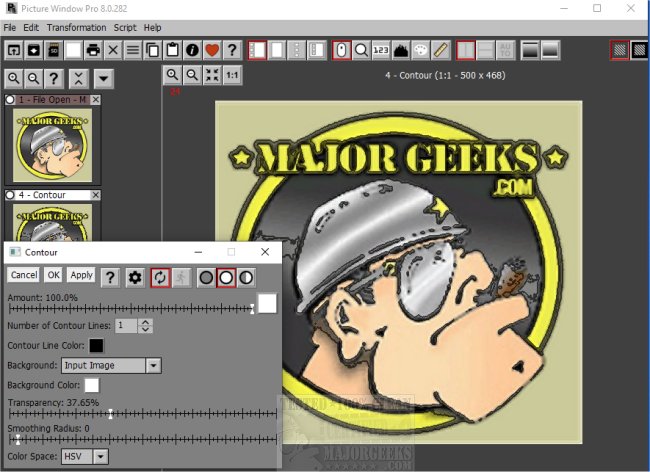Click the Transparency slider track
Viewport: 650px width, 472px height.
pyautogui.click(x=143, y=414)
